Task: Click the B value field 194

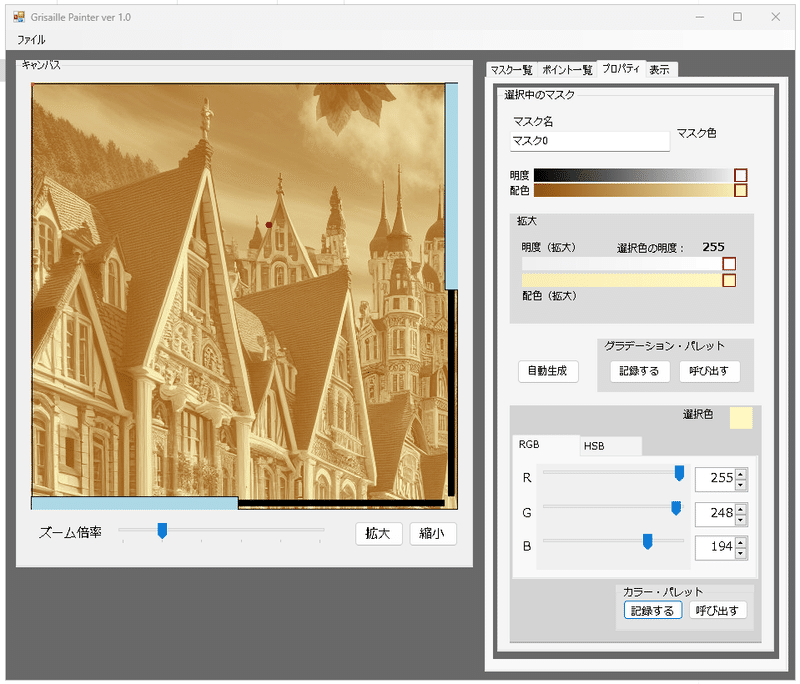Action: pyautogui.click(x=715, y=547)
